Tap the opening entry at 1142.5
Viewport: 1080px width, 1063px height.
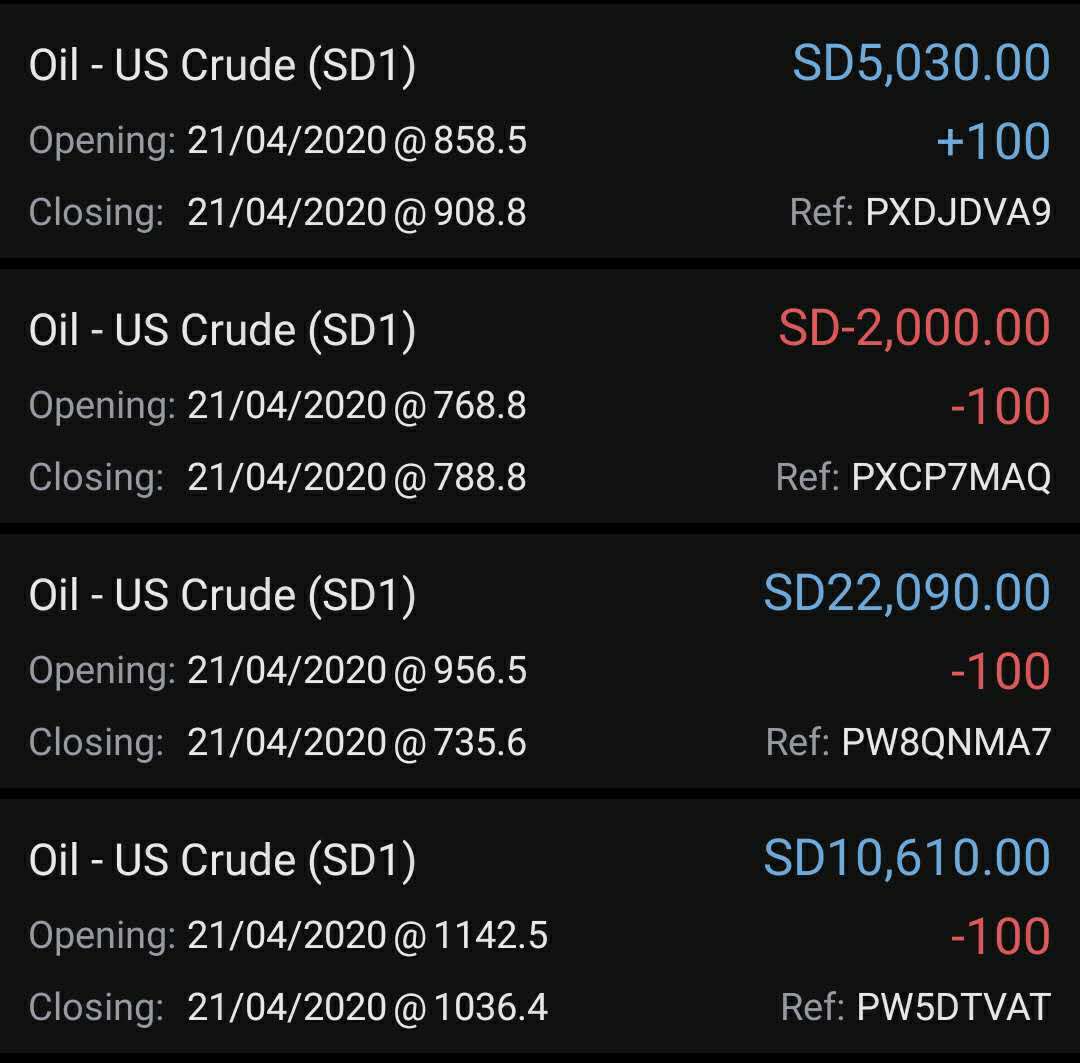pyautogui.click(x=367, y=935)
